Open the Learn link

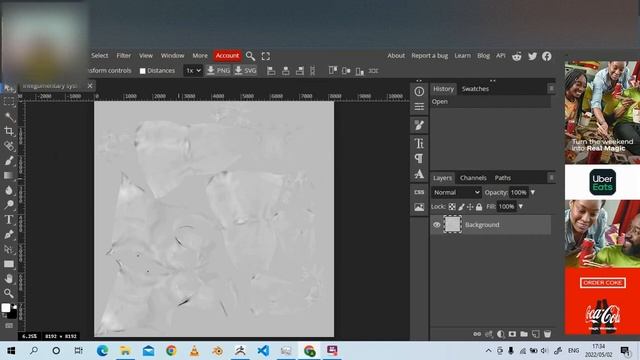pyautogui.click(x=462, y=56)
